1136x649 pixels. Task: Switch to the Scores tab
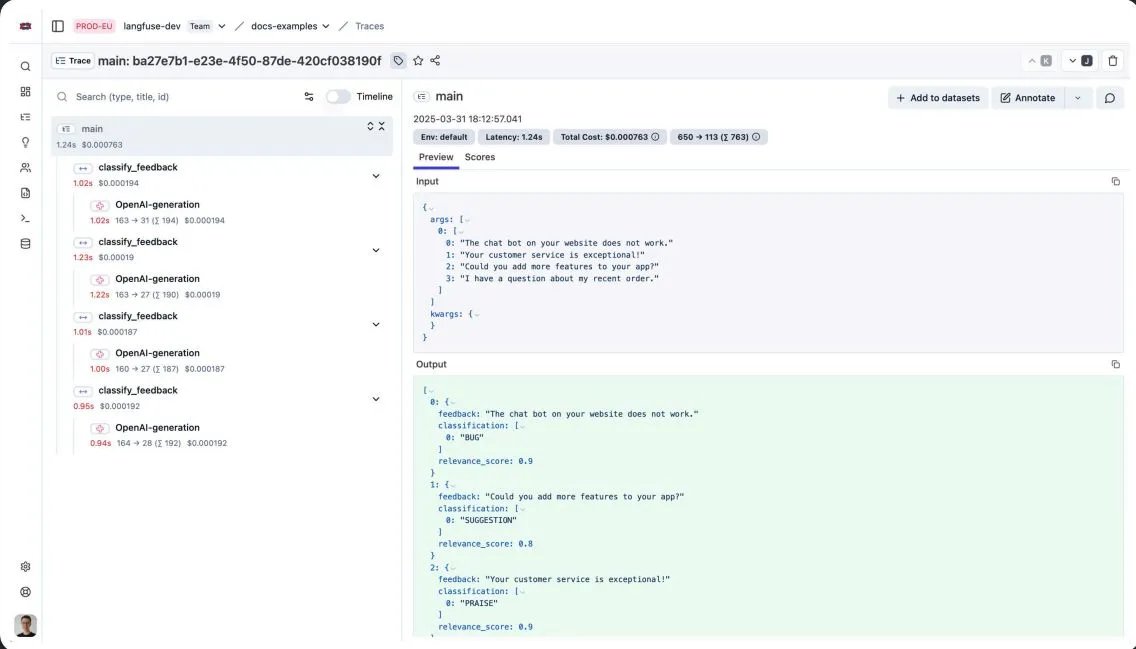pyautogui.click(x=480, y=157)
